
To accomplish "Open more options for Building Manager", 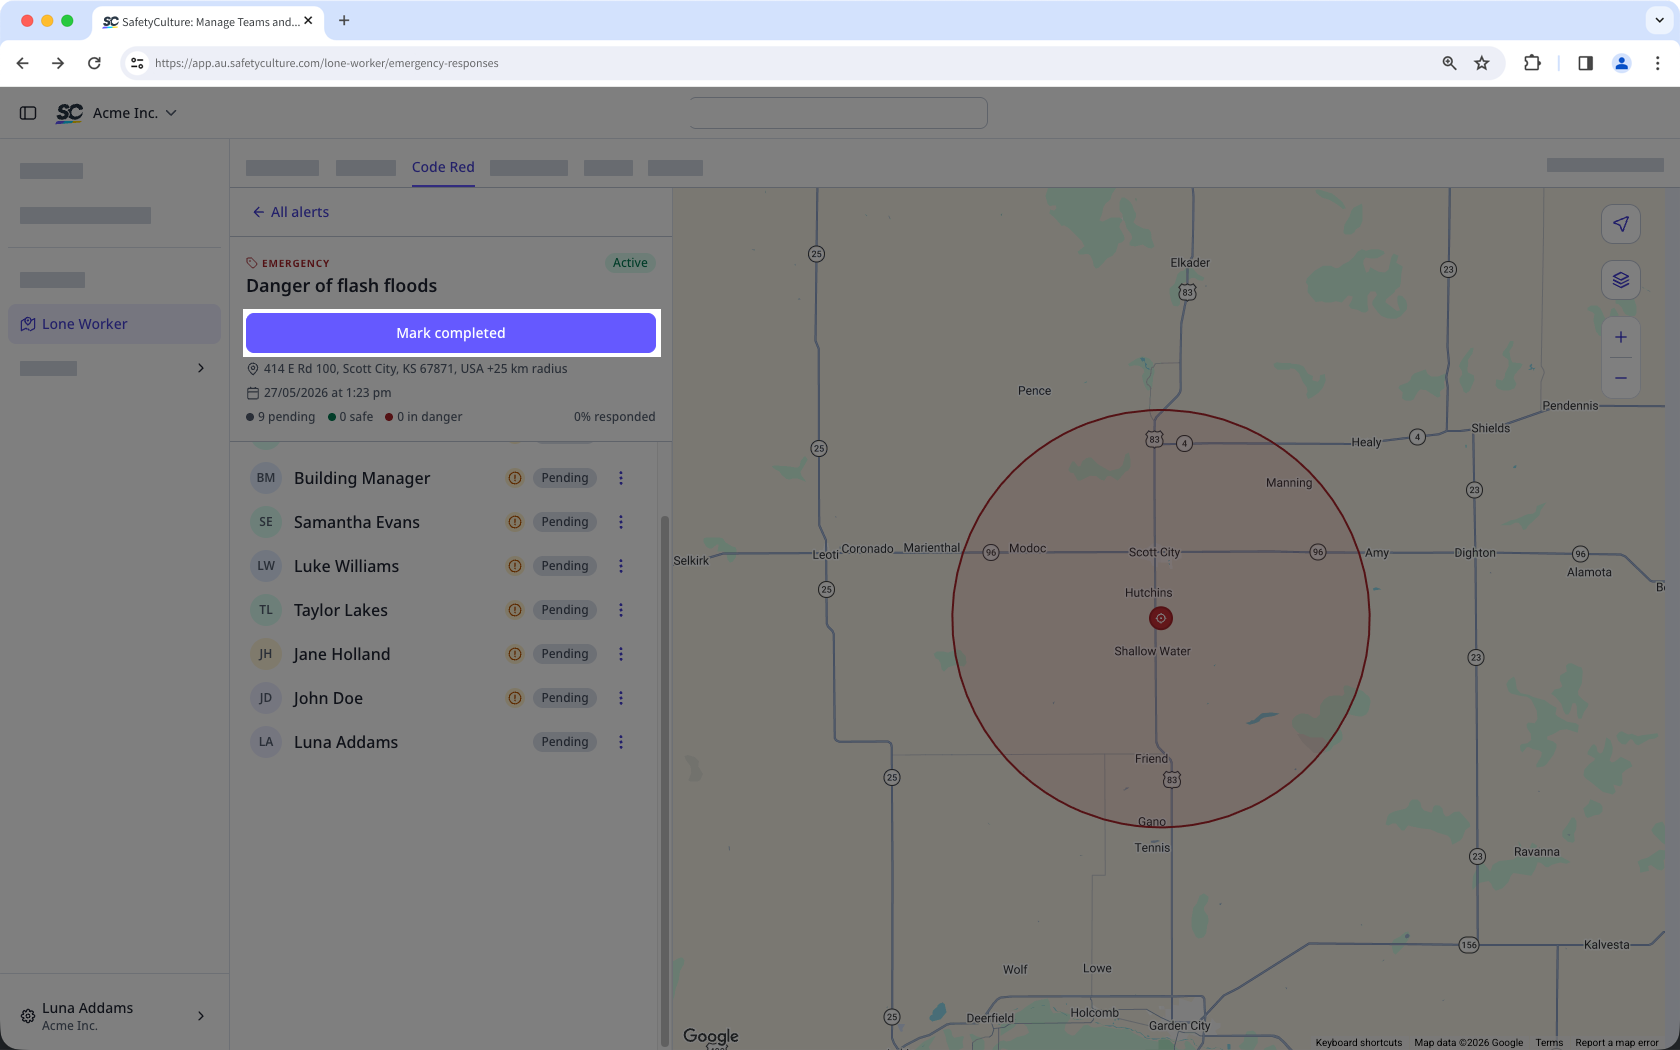I will click(621, 478).
